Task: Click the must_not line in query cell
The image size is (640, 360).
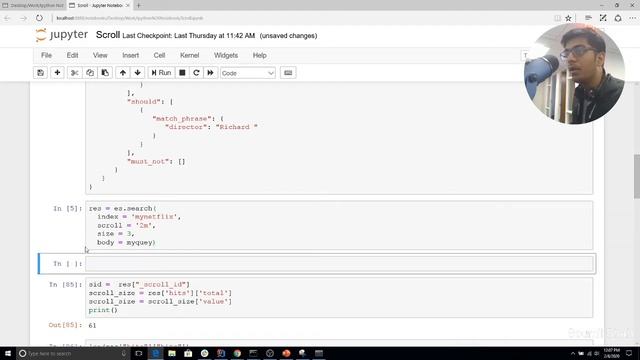Action: (x=156, y=162)
